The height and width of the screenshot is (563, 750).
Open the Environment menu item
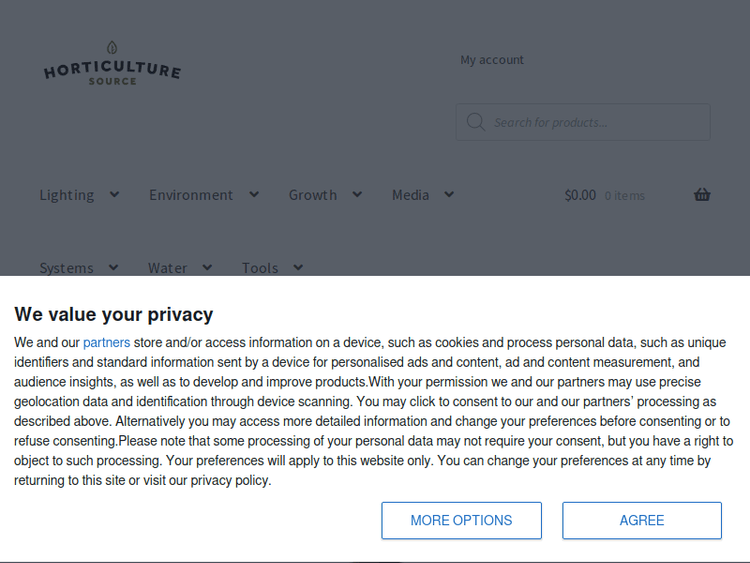tap(191, 195)
